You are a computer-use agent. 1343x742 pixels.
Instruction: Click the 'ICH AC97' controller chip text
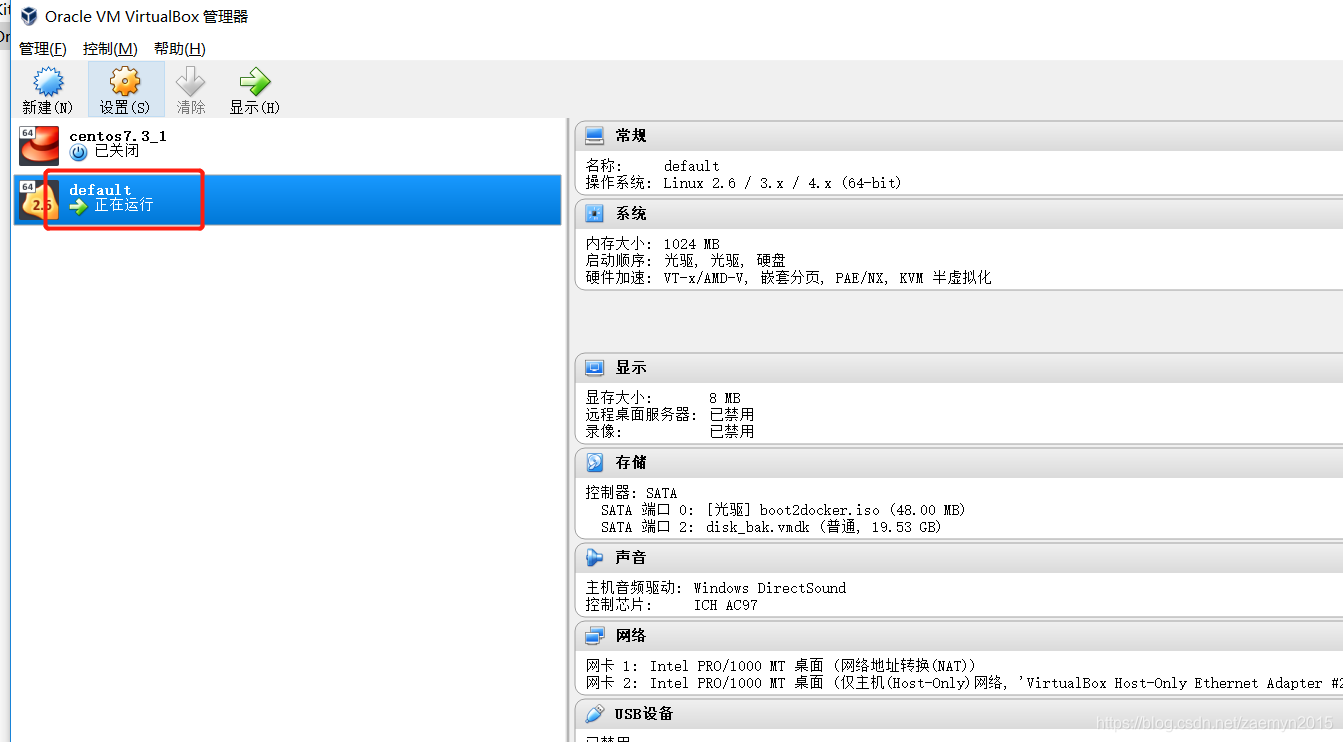725,605
